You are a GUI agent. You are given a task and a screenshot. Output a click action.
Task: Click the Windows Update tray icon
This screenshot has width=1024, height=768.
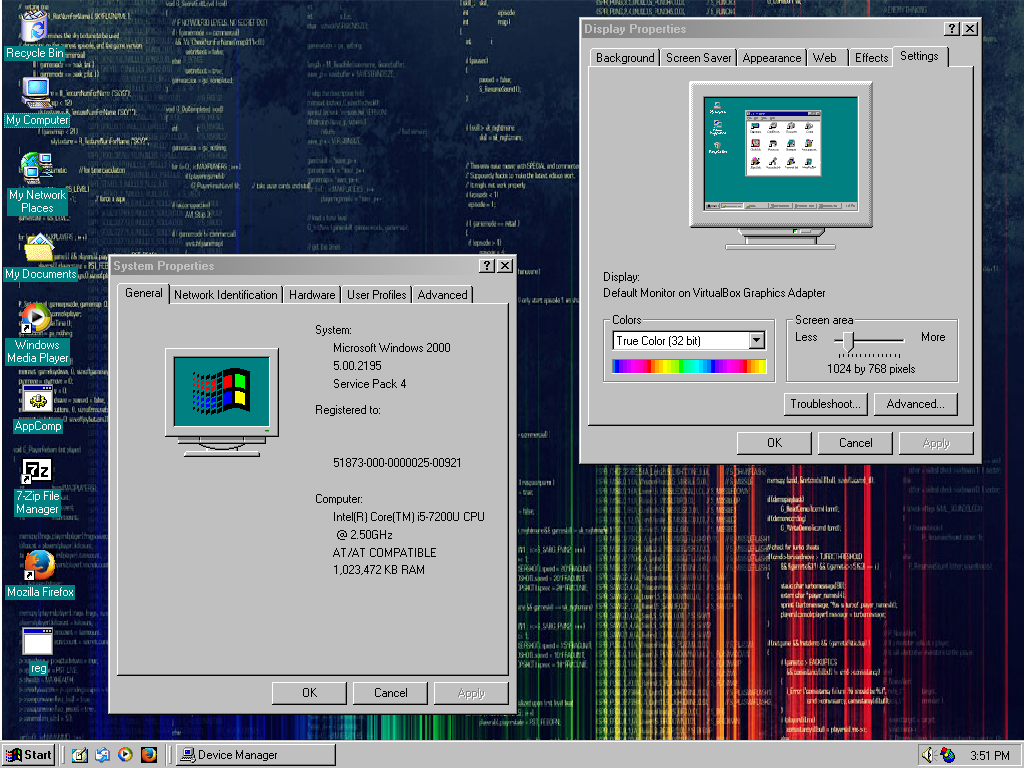(x=947, y=755)
